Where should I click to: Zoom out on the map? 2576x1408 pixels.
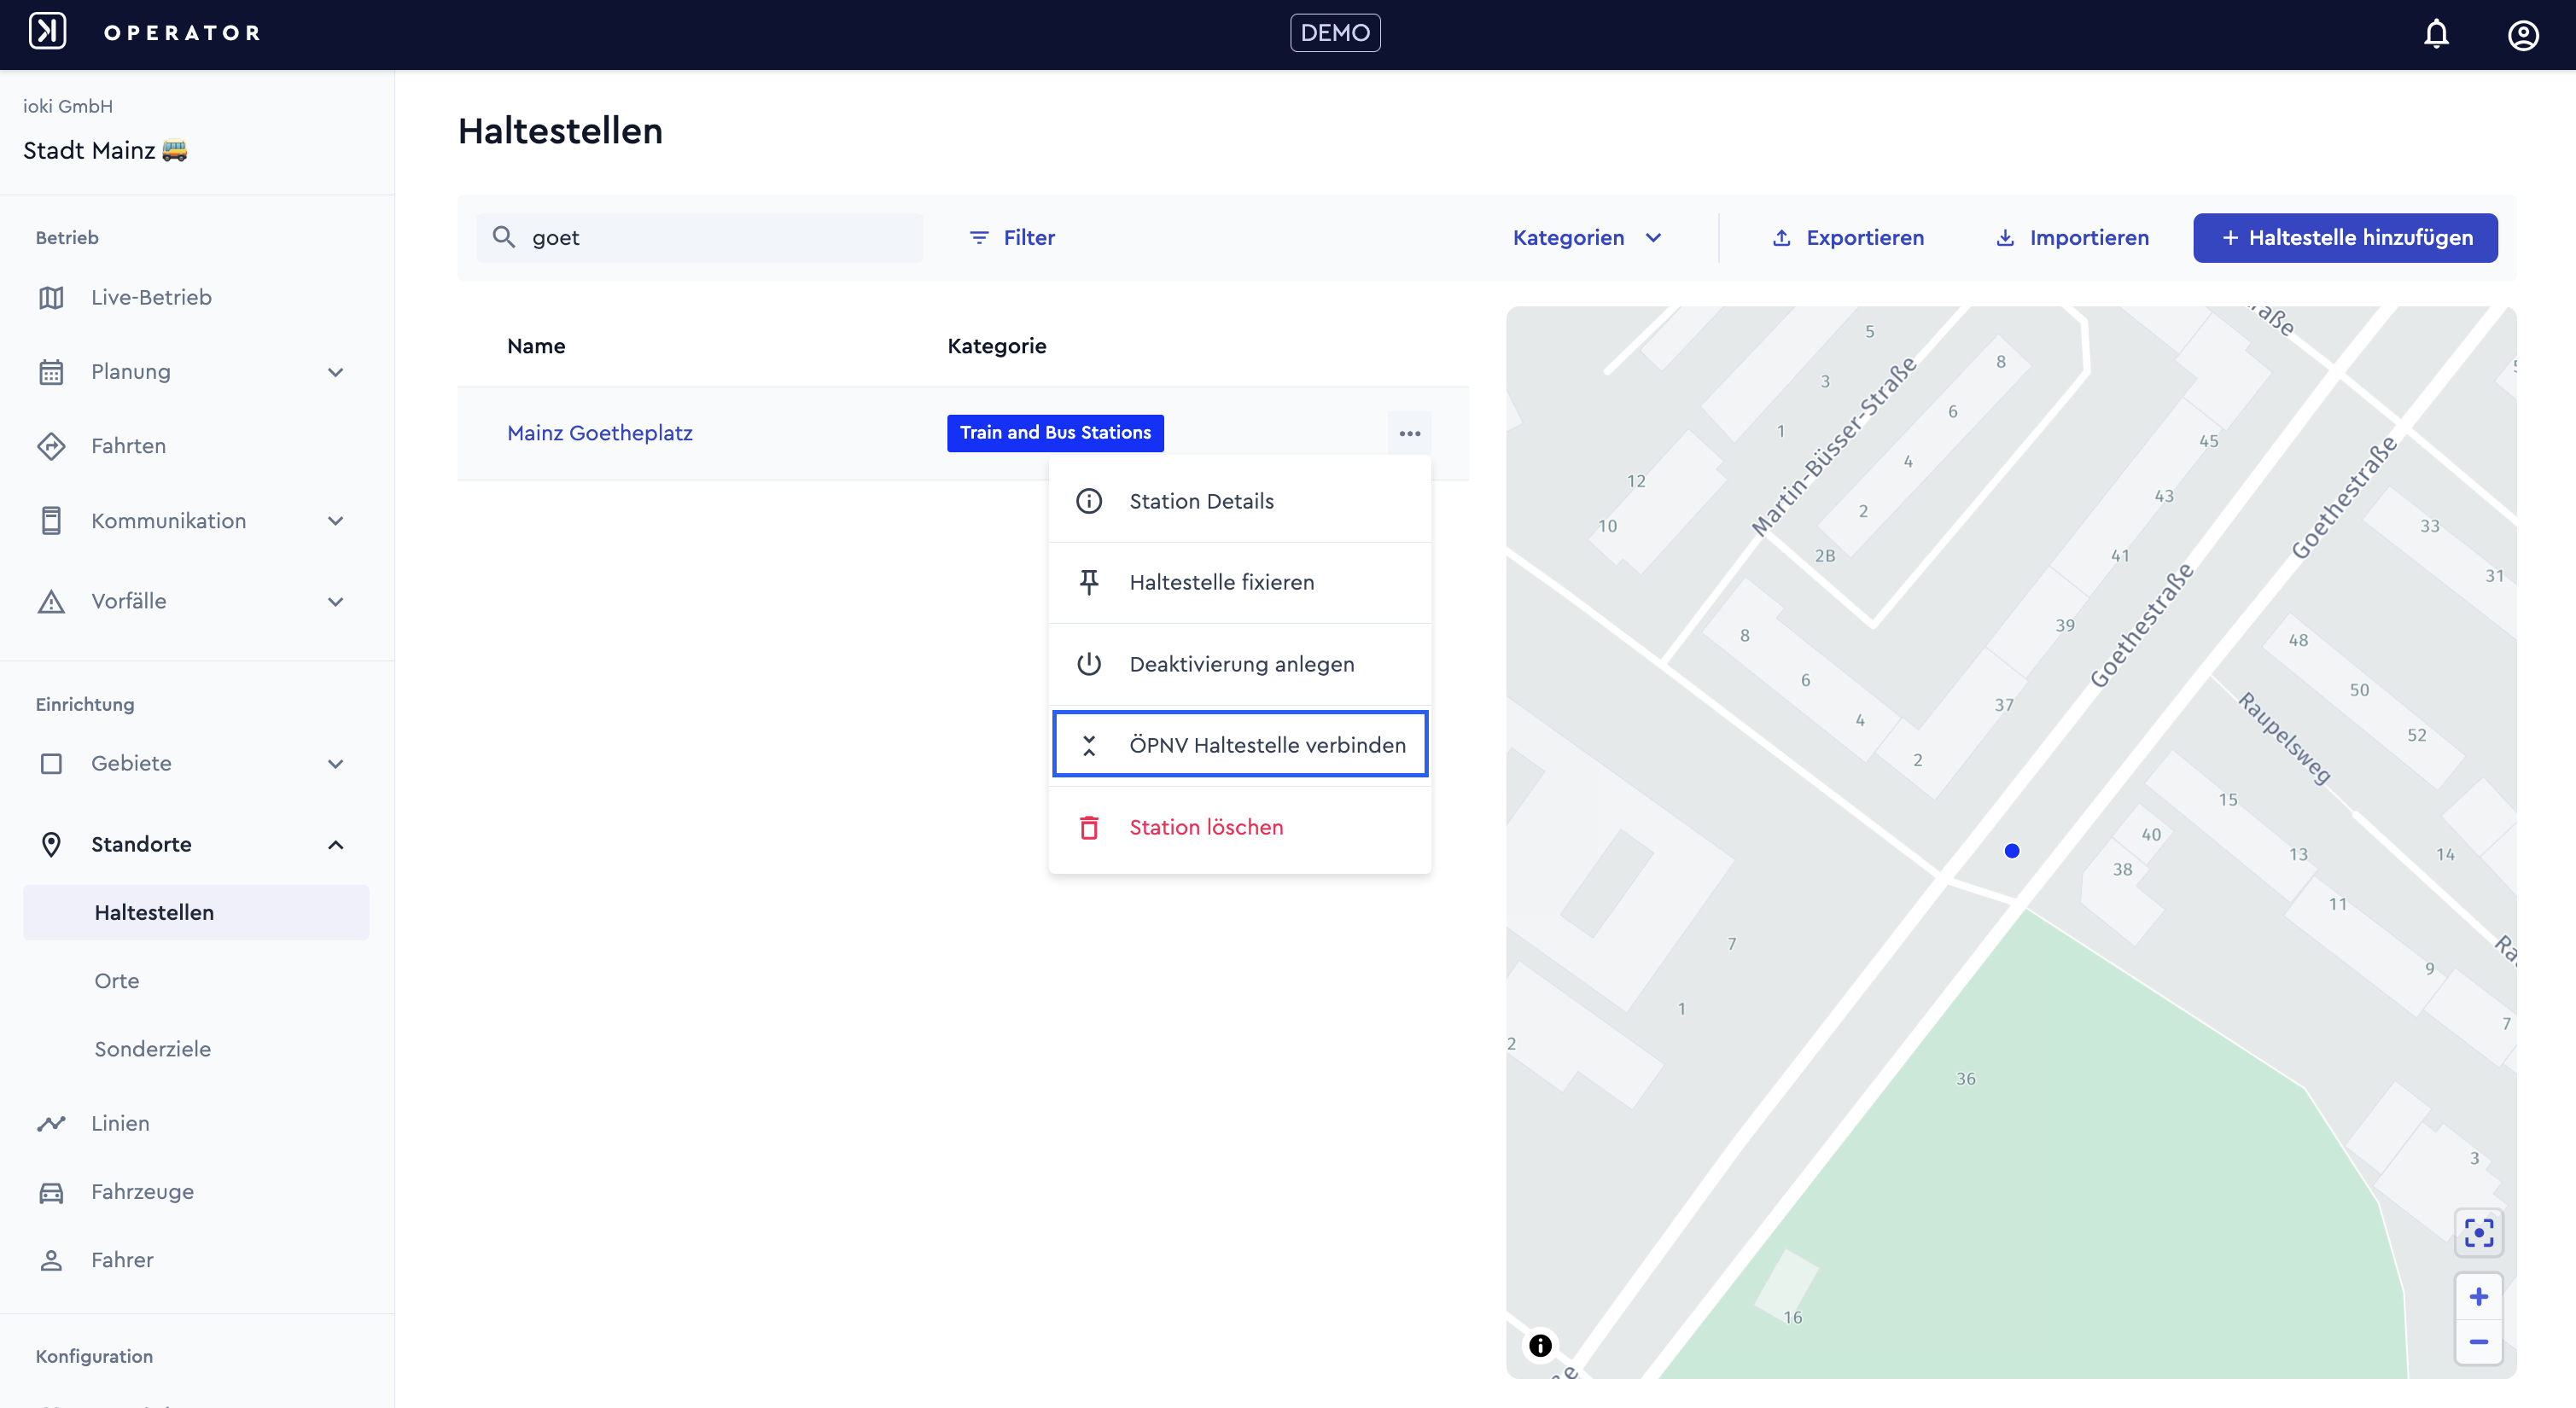[x=2478, y=1342]
